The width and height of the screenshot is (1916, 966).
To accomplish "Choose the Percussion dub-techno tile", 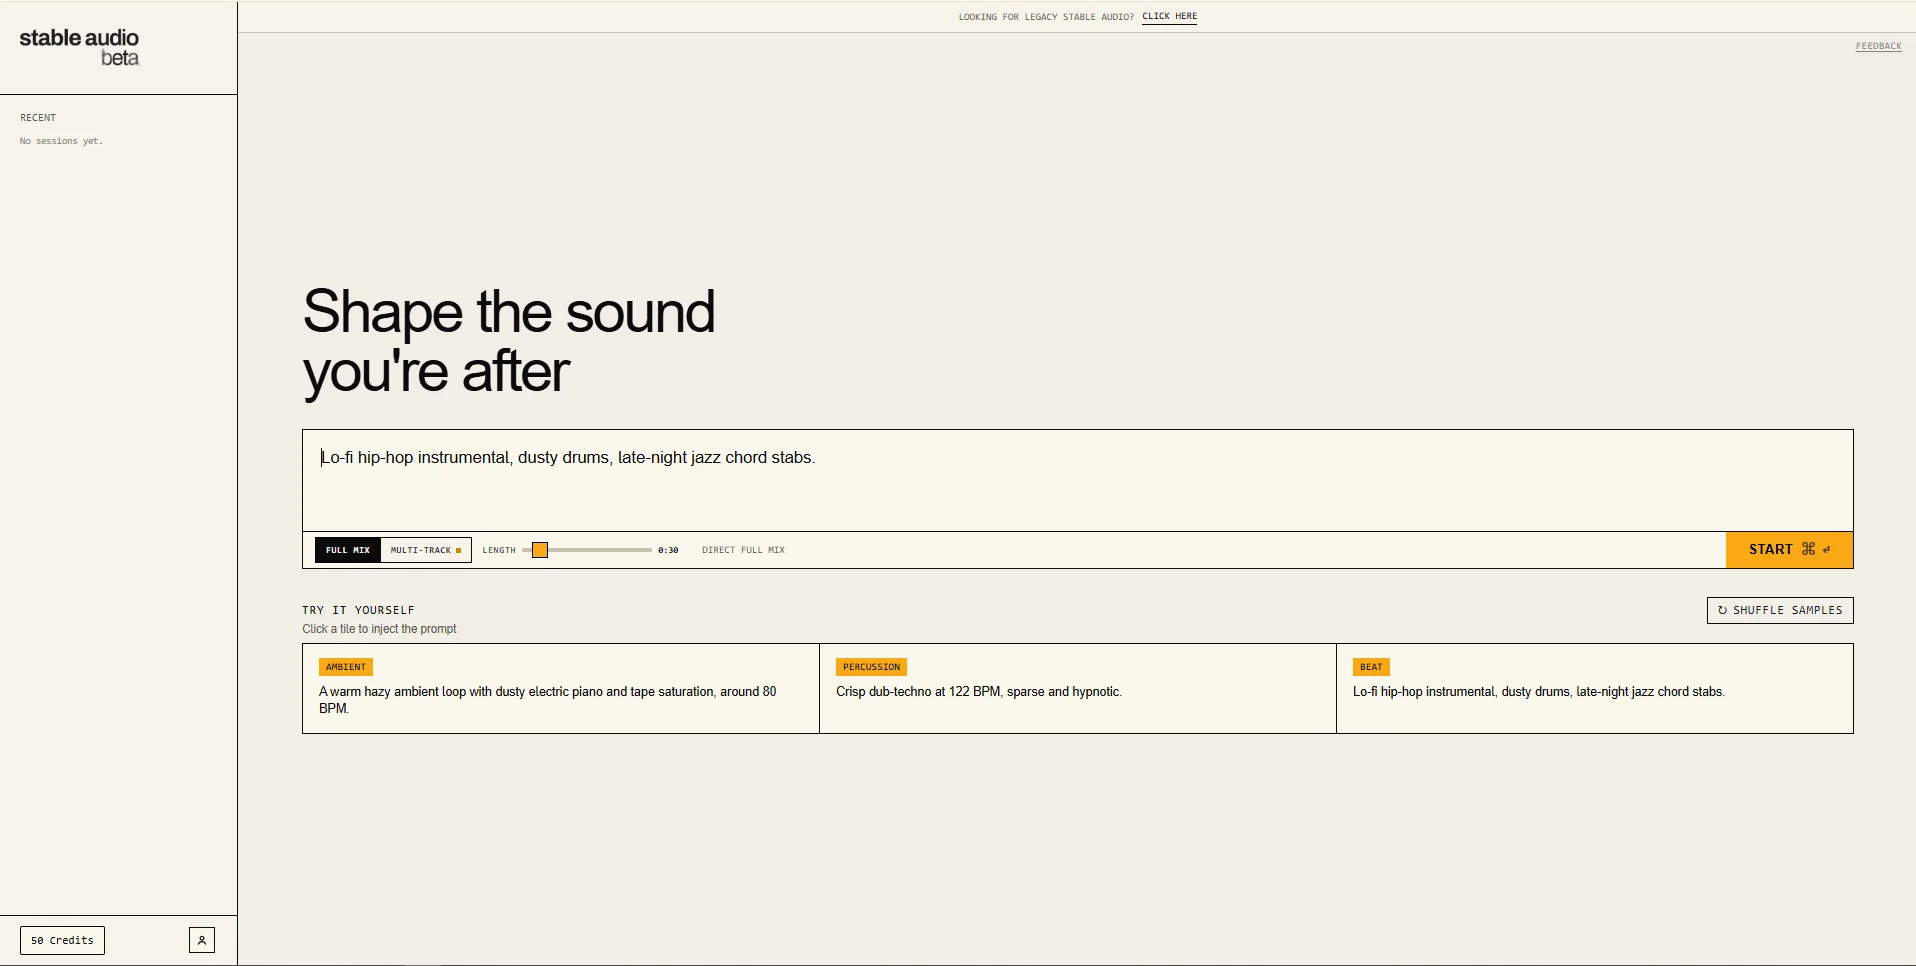I will (1078, 688).
